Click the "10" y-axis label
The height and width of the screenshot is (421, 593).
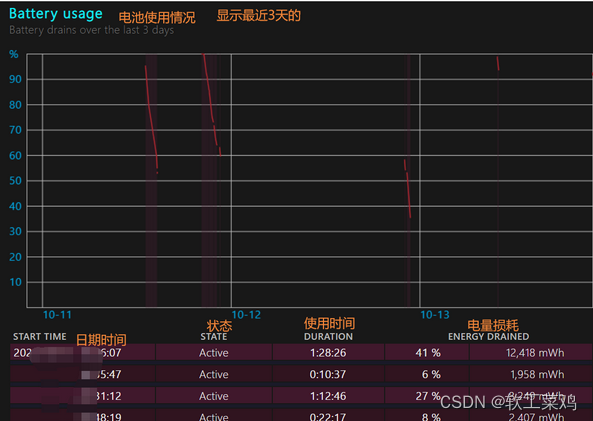[x=15, y=282]
